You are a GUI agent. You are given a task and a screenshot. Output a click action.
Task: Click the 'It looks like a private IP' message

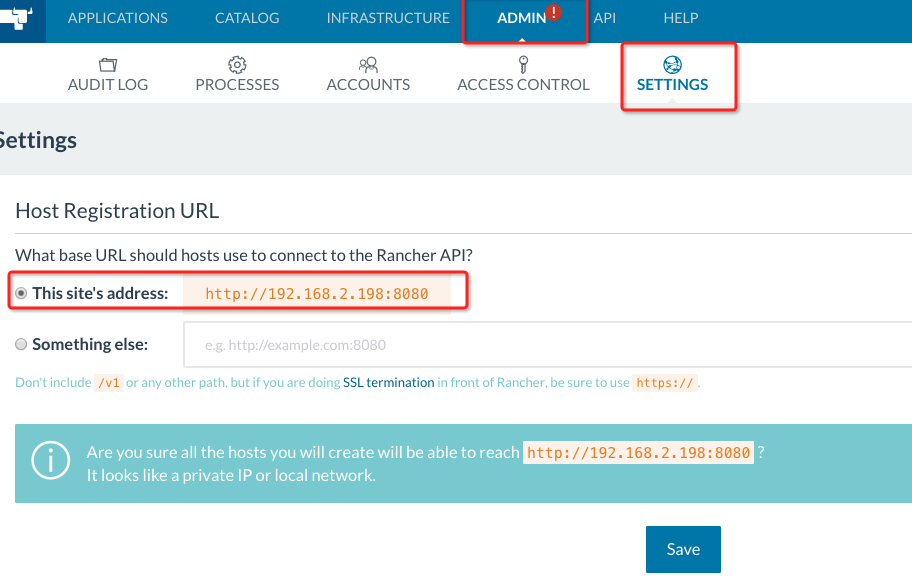point(231,475)
